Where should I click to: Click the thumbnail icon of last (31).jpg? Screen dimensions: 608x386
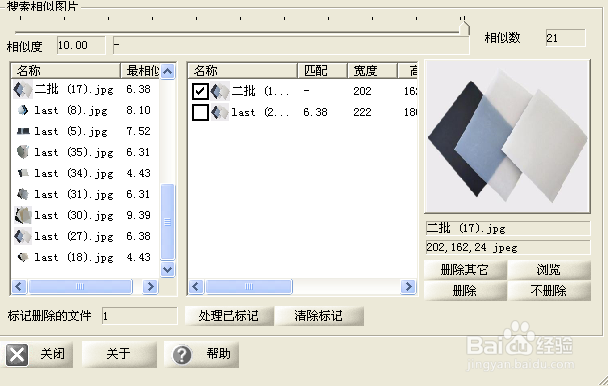pyautogui.click(x=23, y=194)
